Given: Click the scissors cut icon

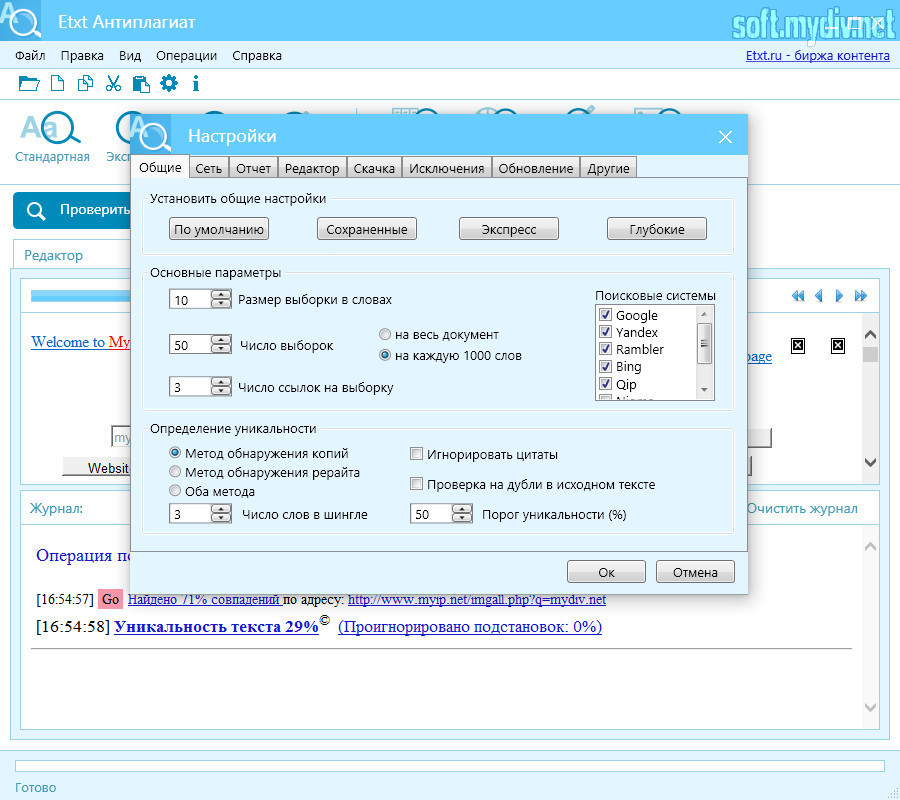Looking at the screenshot, I should 113,83.
